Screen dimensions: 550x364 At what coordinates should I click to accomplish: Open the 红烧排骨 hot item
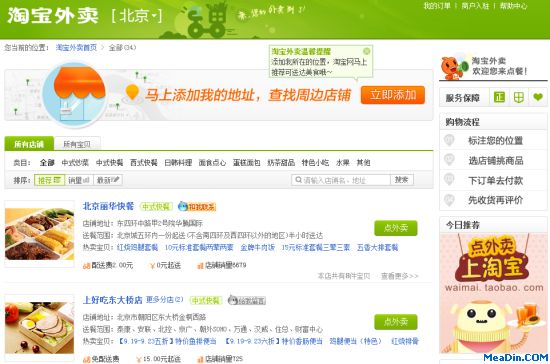[405, 341]
